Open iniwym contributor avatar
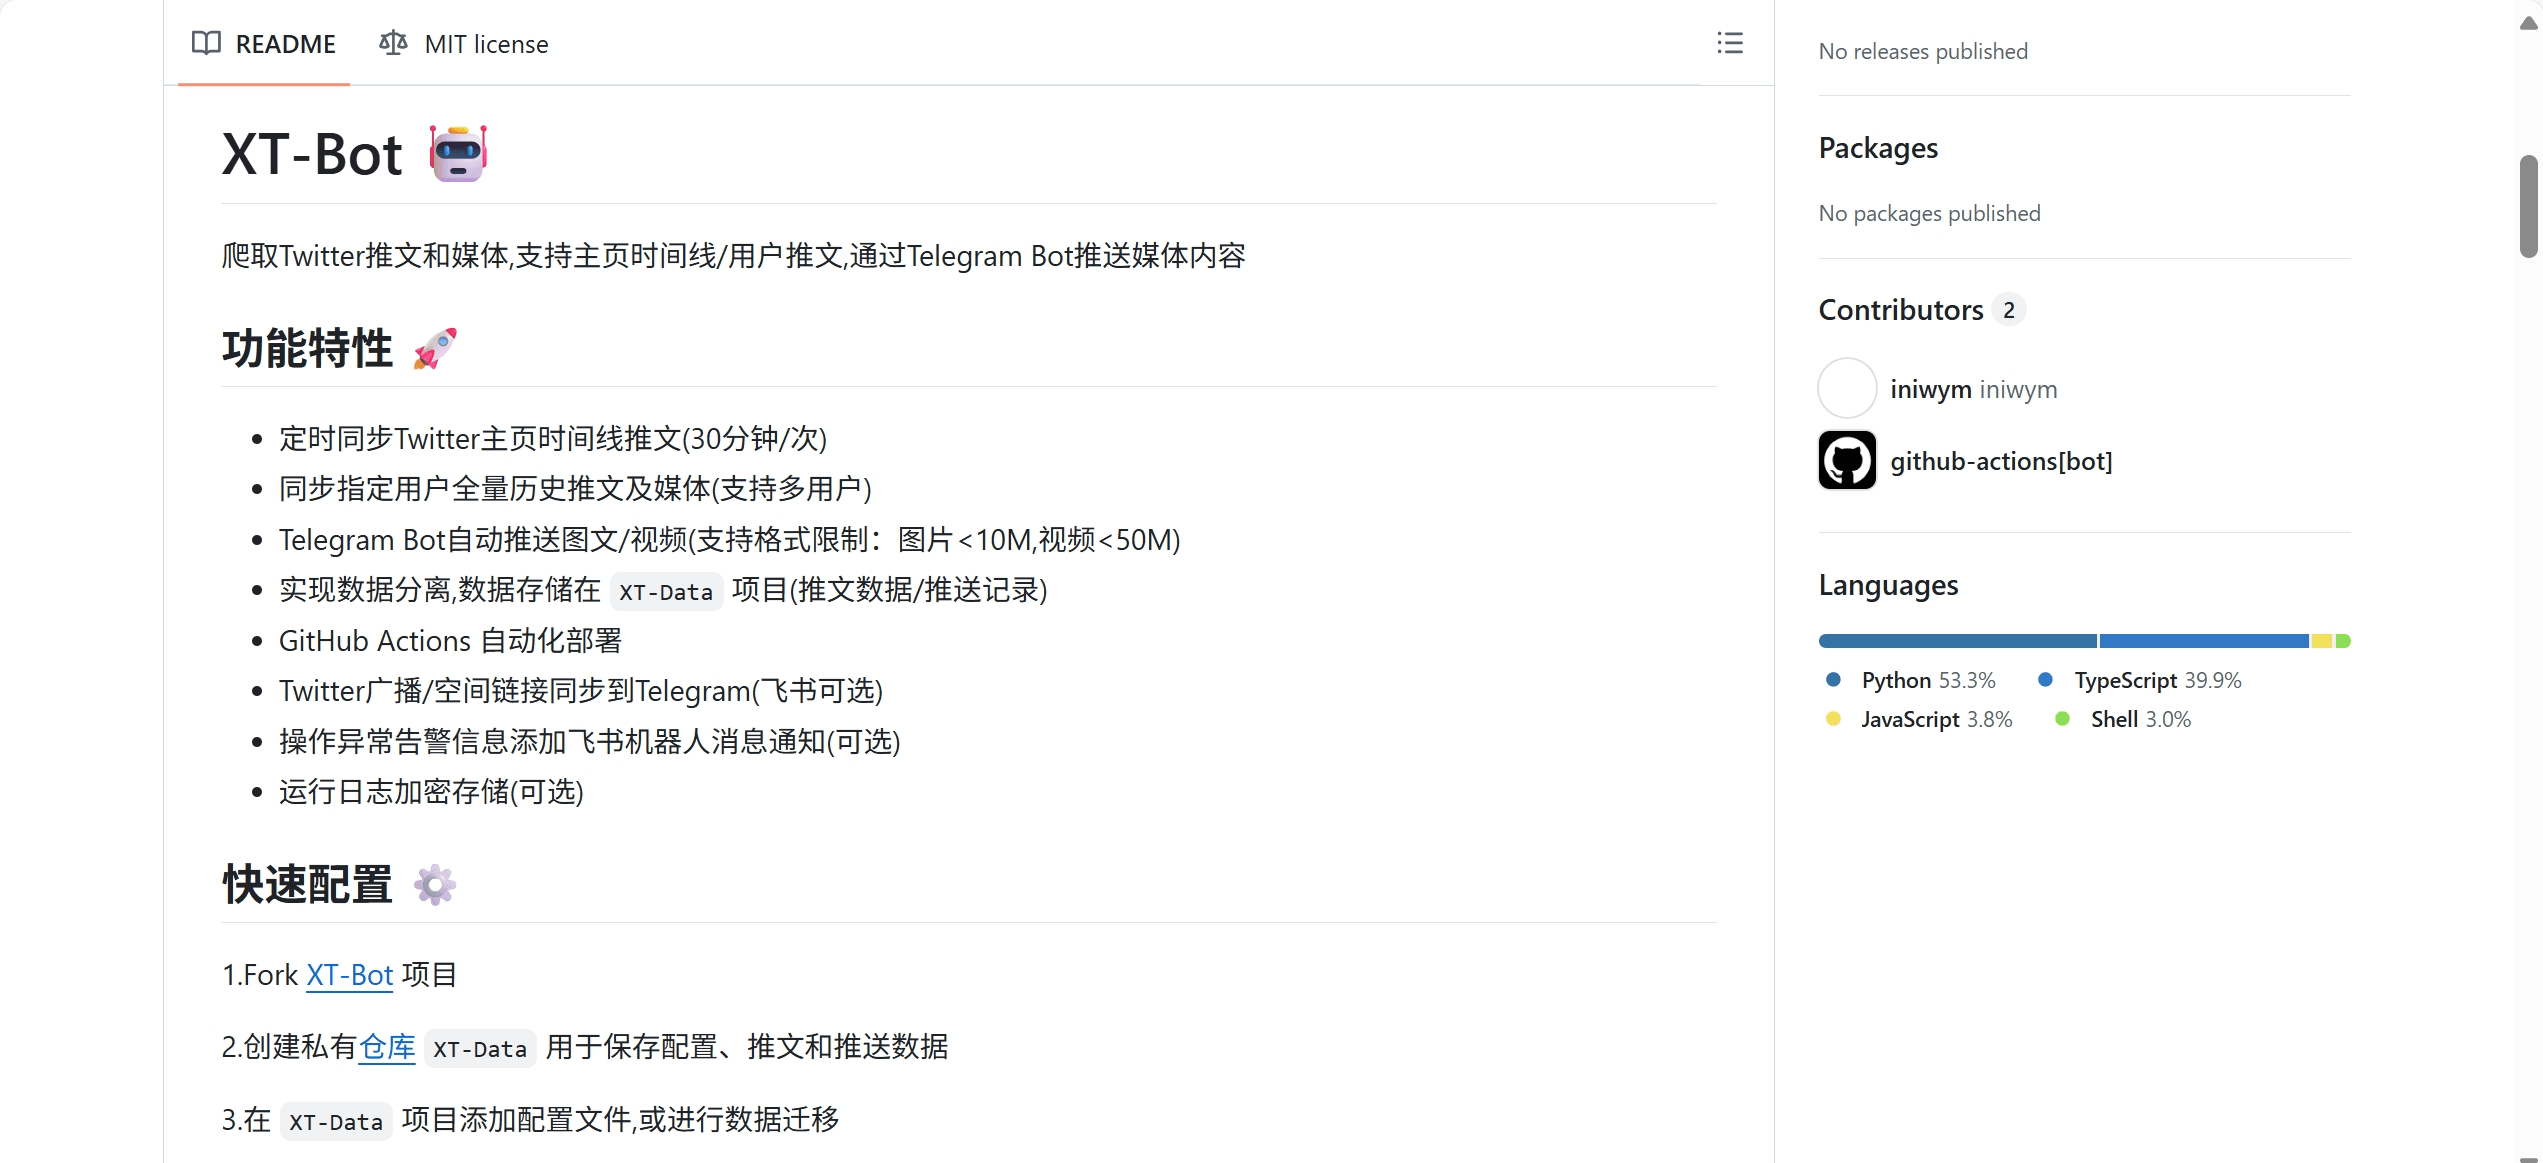2543x1163 pixels. tap(1847, 388)
